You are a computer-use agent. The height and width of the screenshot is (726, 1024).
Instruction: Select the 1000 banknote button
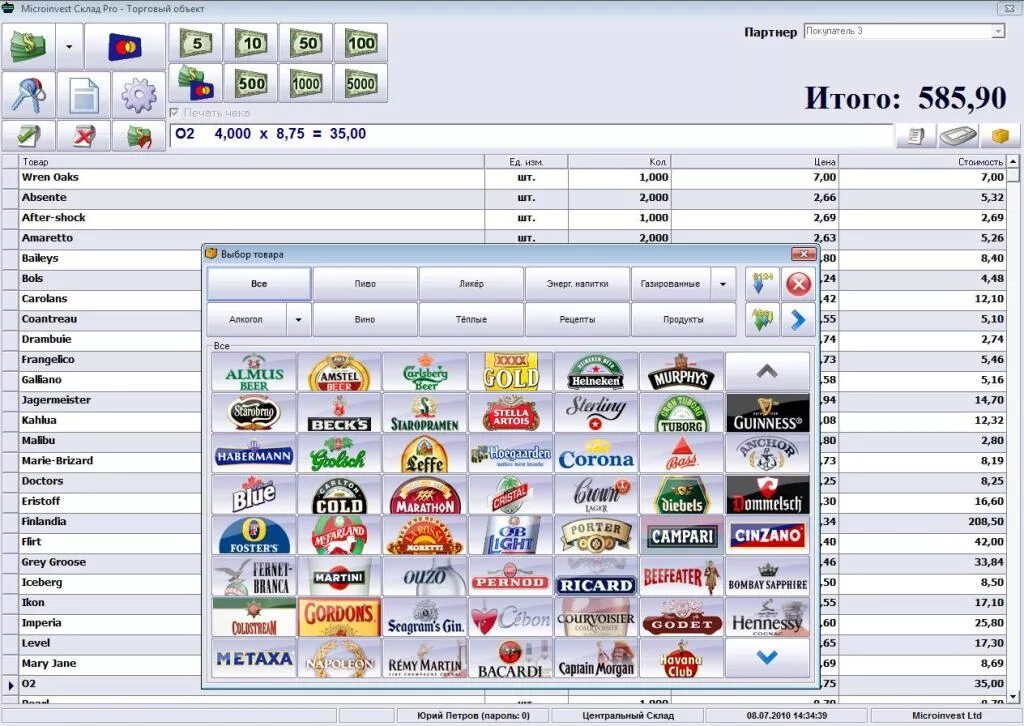[x=306, y=83]
